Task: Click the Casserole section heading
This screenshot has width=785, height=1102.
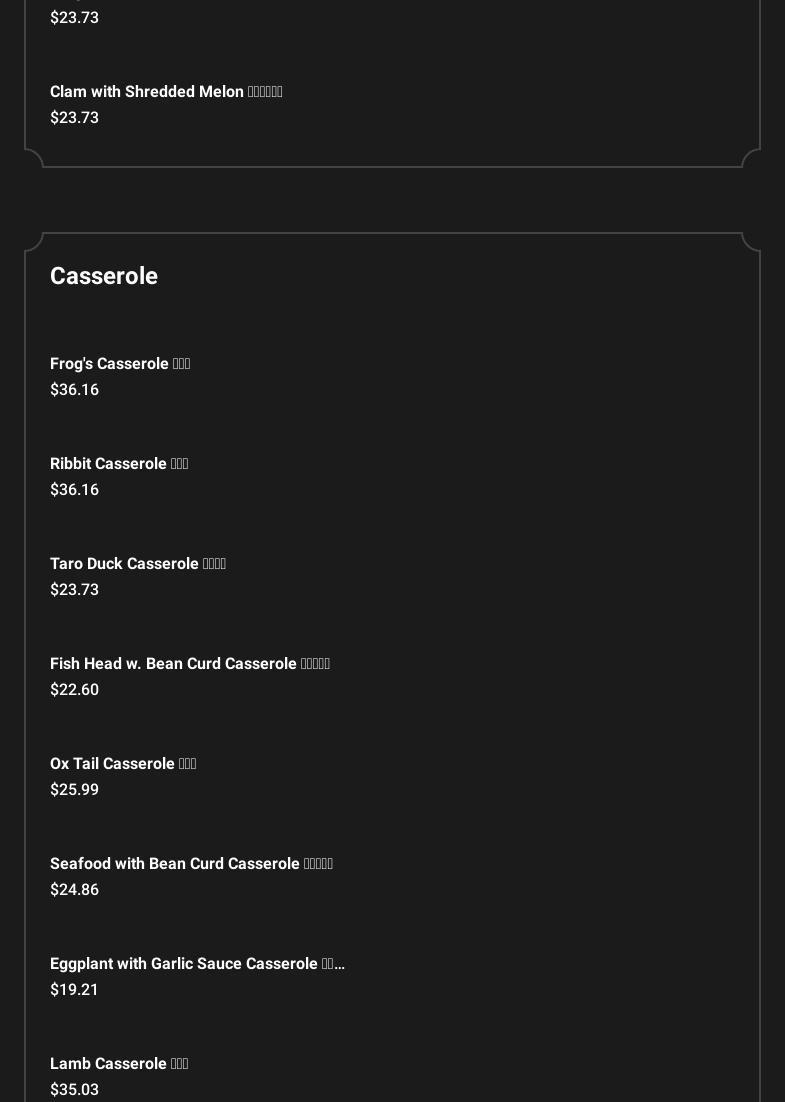Action: [104, 276]
